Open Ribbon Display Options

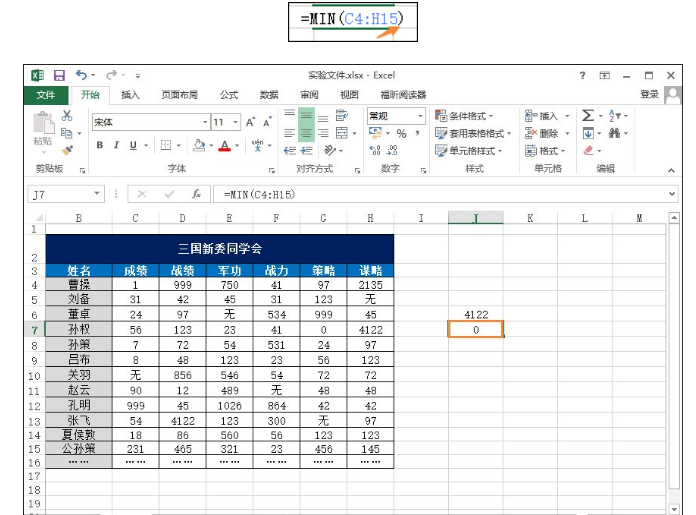click(605, 75)
